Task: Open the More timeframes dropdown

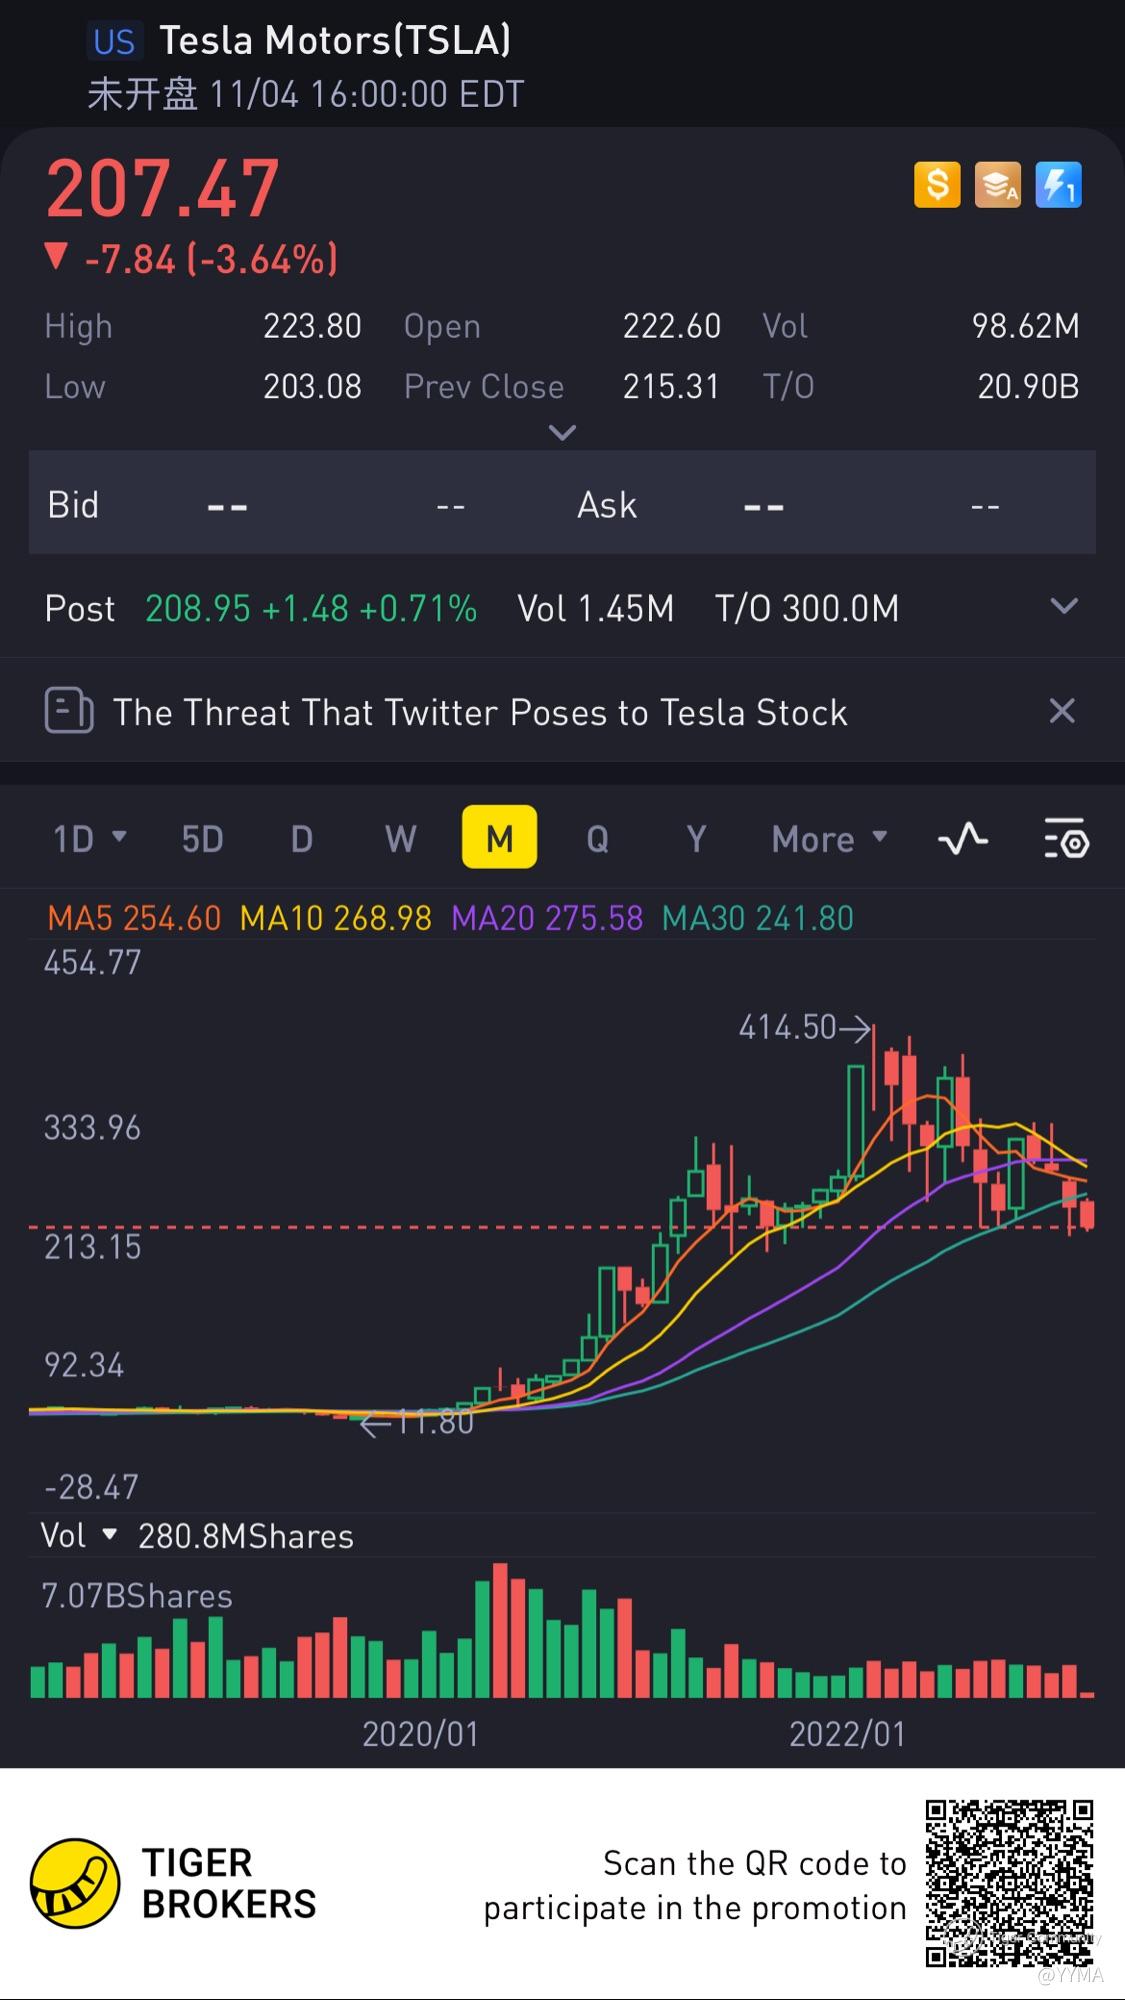Action: 829,838
